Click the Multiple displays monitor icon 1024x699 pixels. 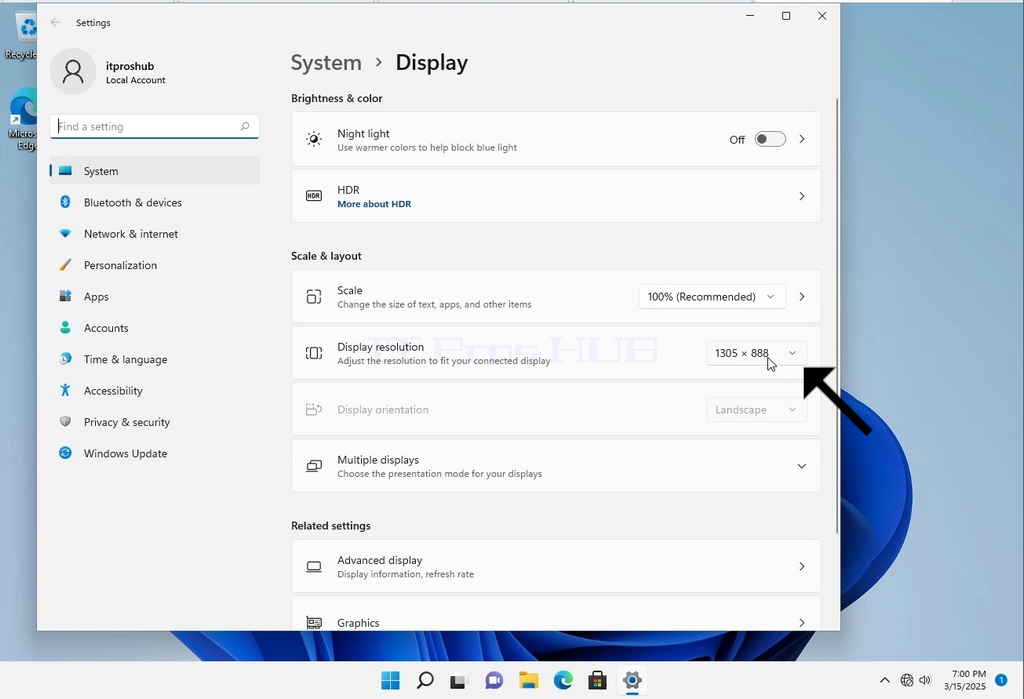tap(314, 466)
